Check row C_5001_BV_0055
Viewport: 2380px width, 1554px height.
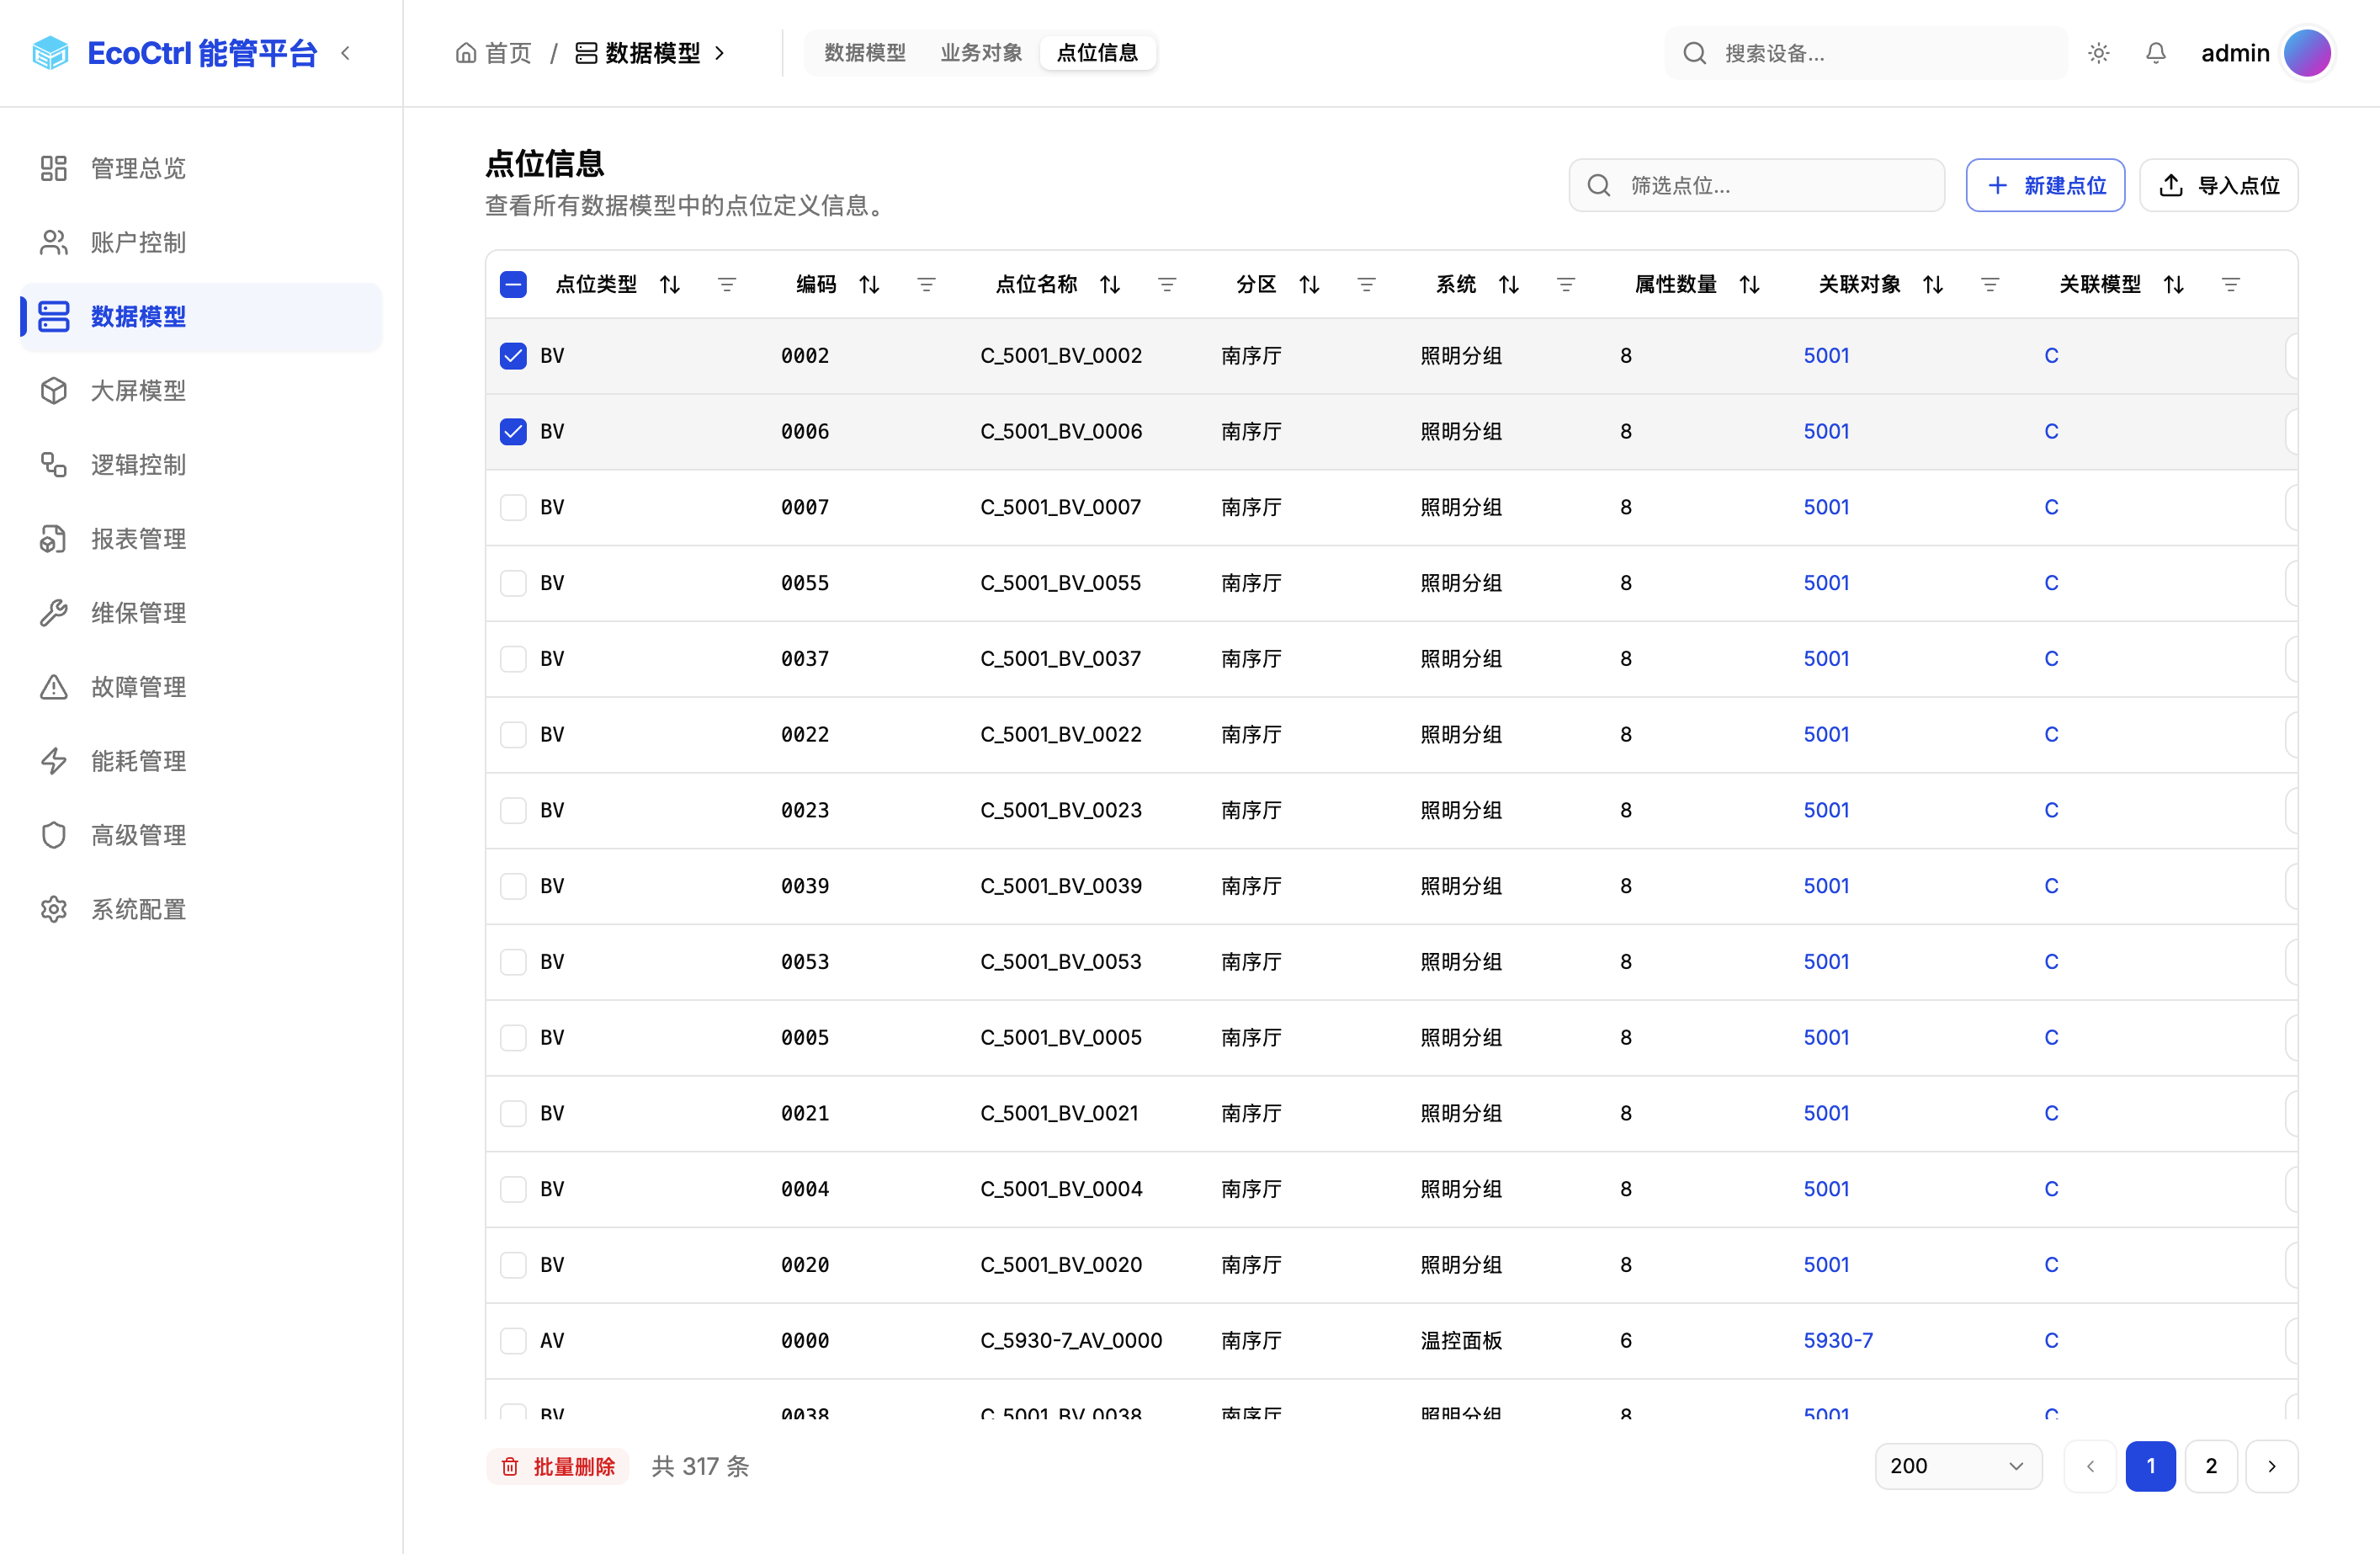pos(513,583)
